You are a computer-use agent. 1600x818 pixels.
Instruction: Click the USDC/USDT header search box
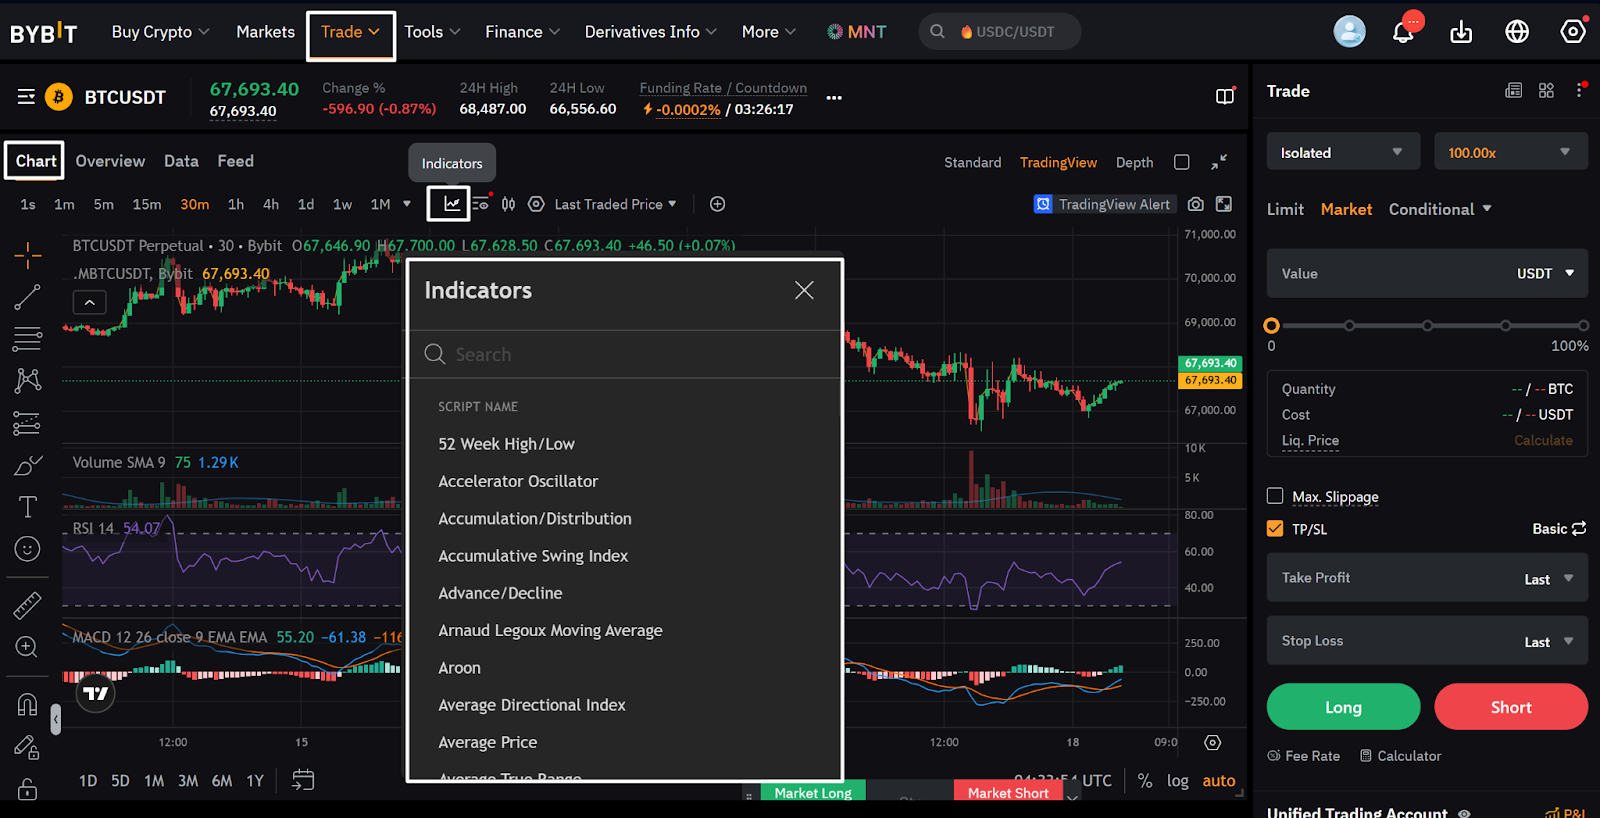tap(1000, 32)
